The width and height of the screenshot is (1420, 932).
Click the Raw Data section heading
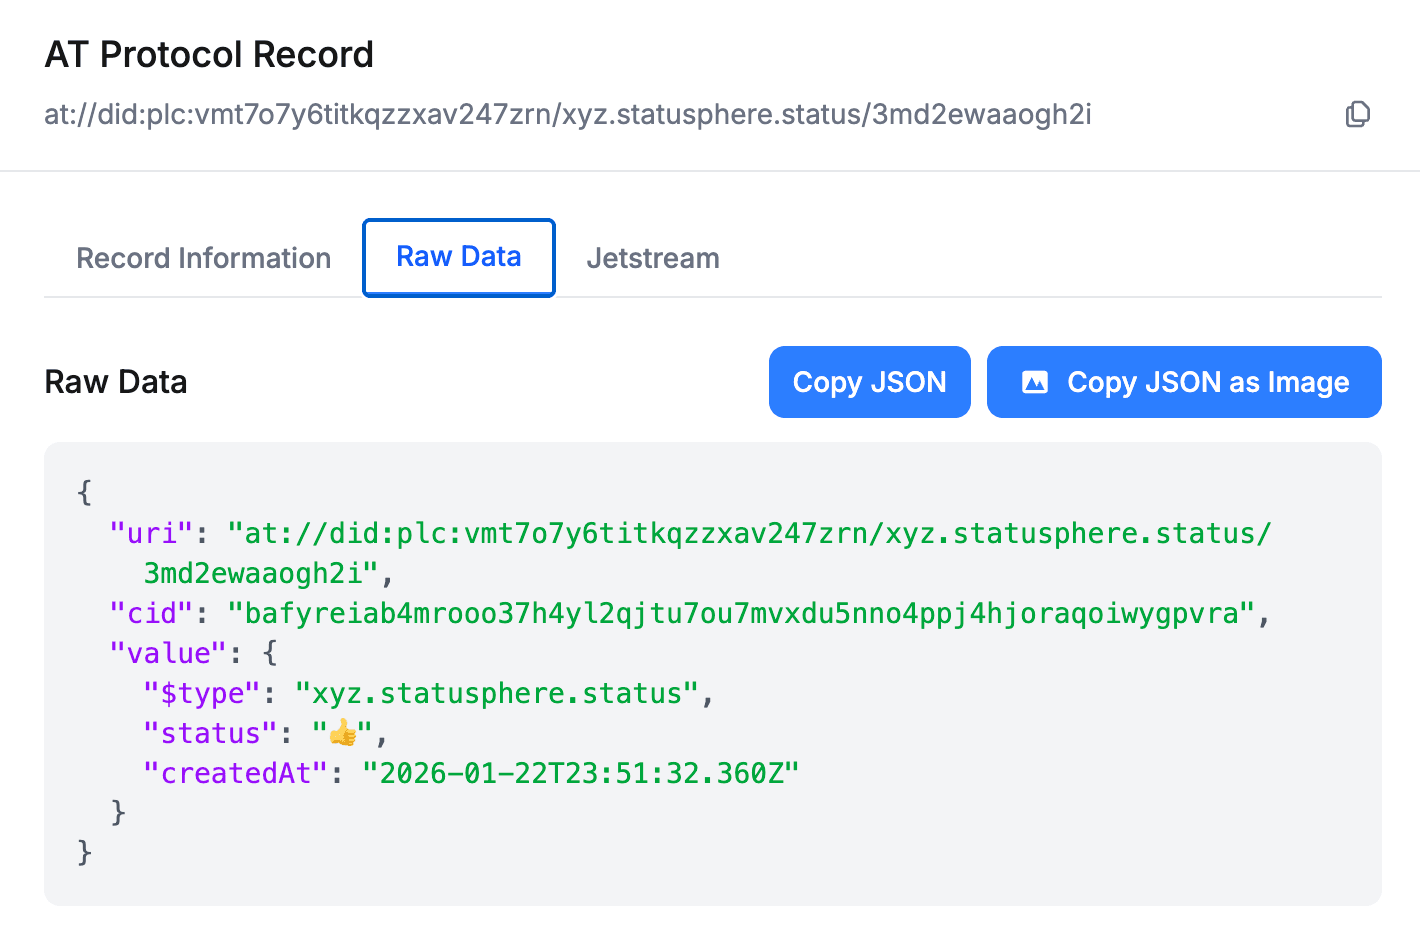click(116, 382)
